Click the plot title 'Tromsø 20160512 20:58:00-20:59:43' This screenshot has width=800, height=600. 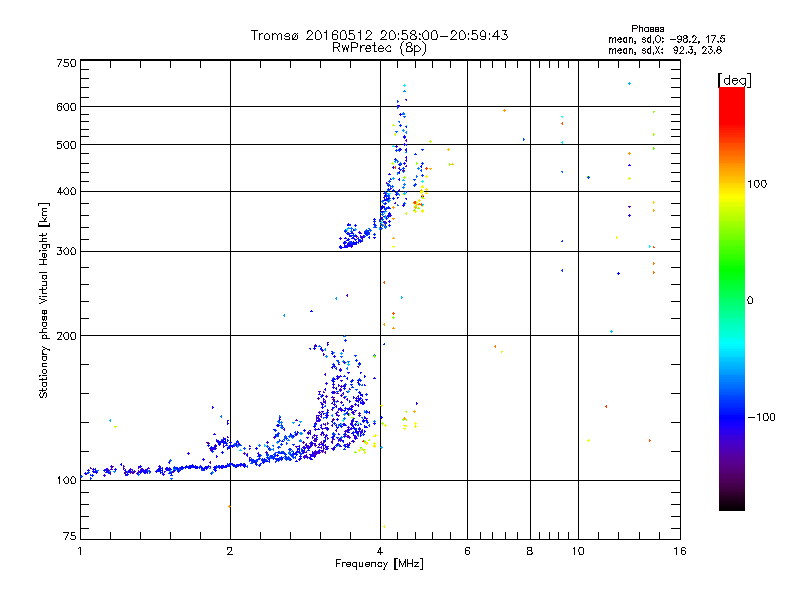pos(379,35)
